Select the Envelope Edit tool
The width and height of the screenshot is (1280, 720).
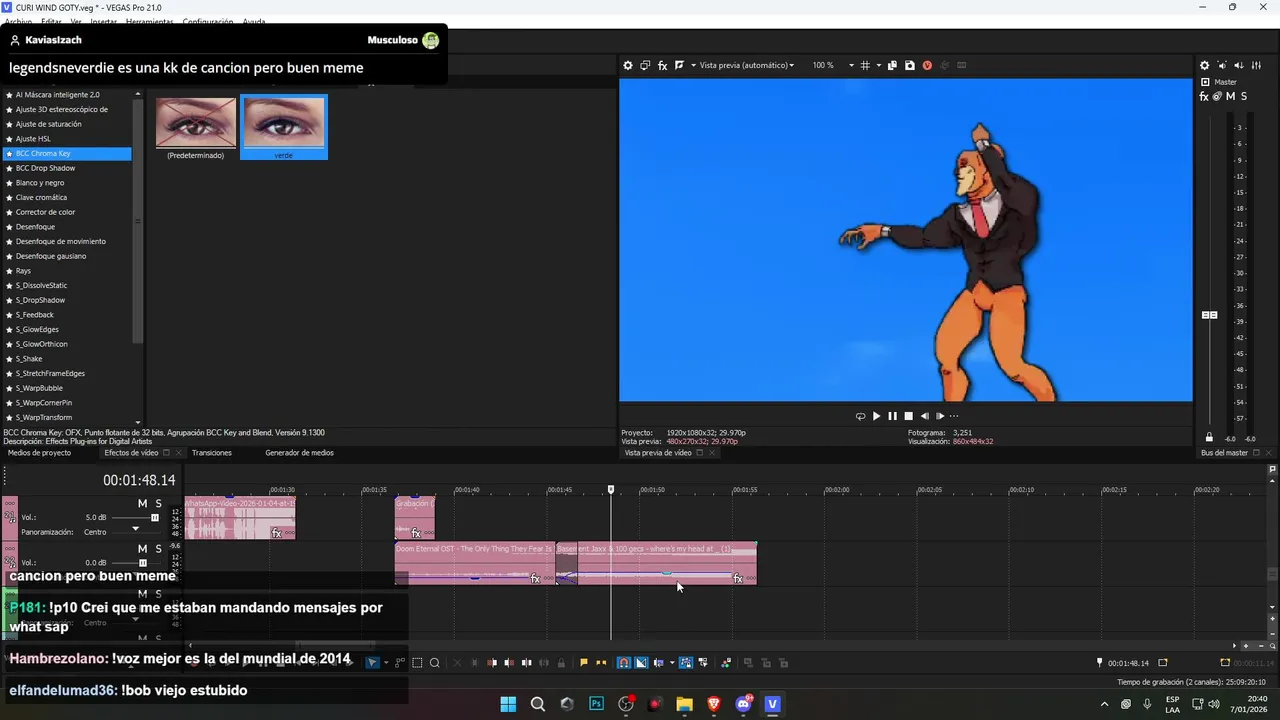click(400, 662)
